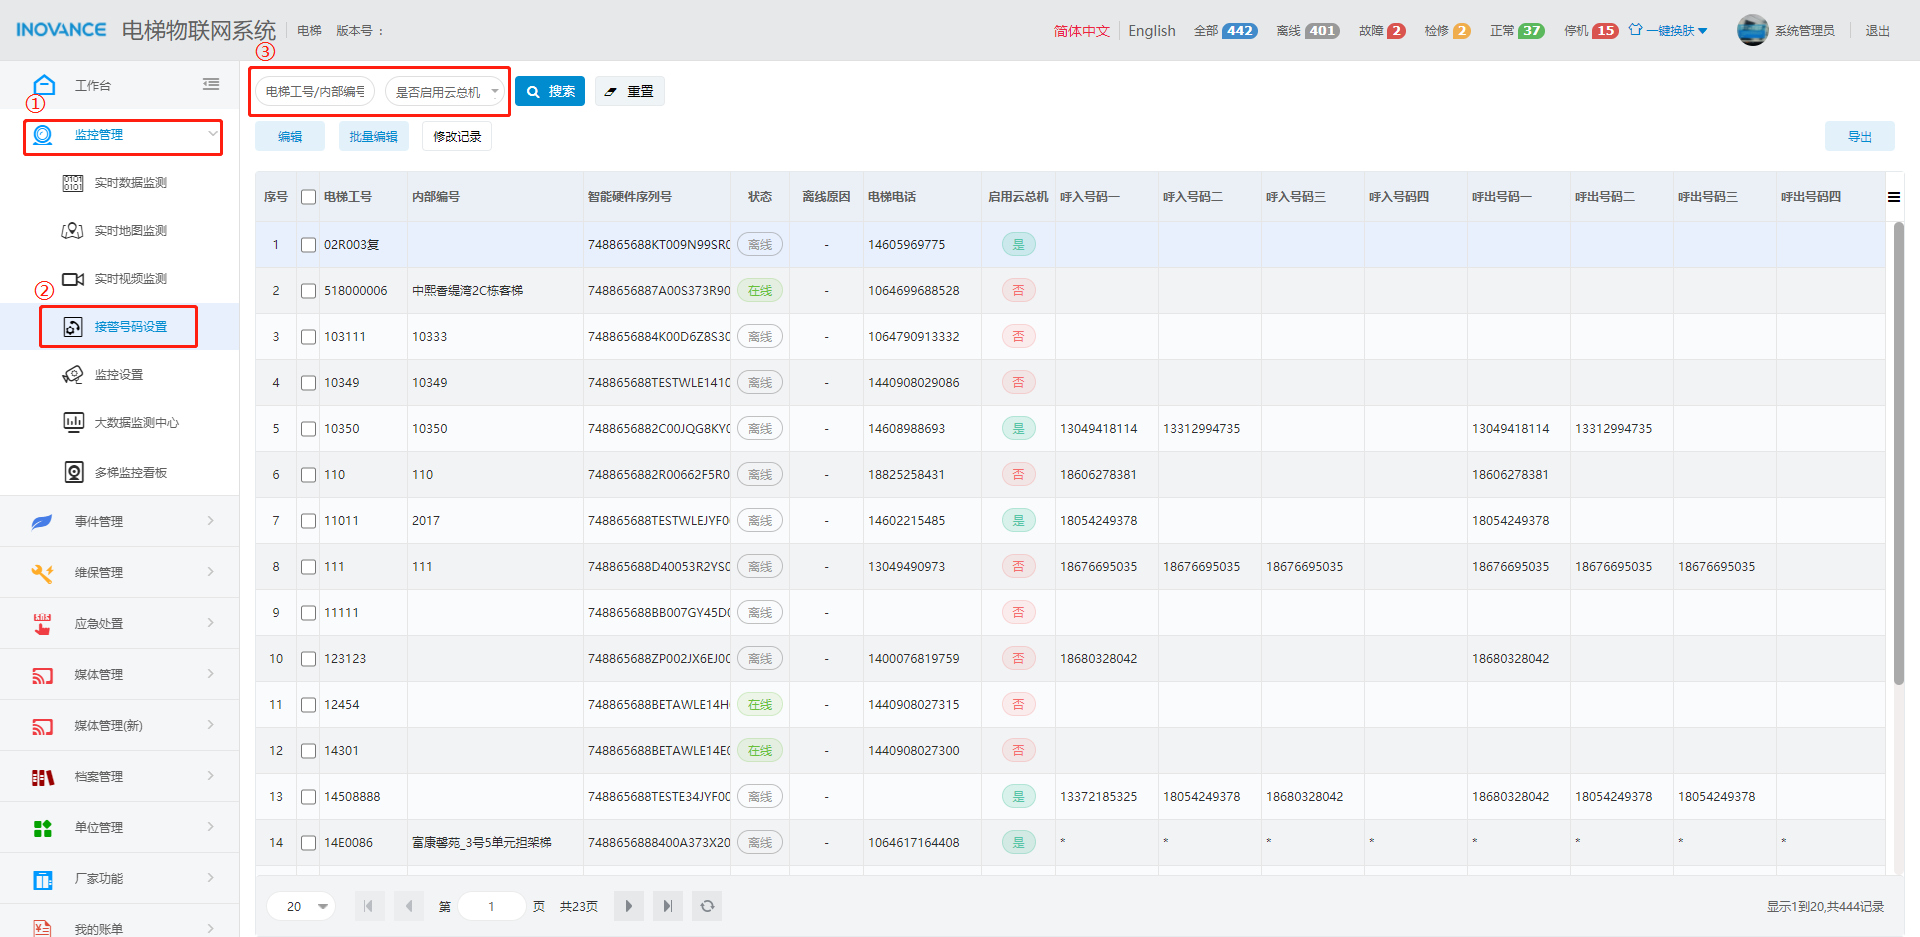This screenshot has height=937, width=1920.
Task: Click the export button
Action: [x=1859, y=137]
